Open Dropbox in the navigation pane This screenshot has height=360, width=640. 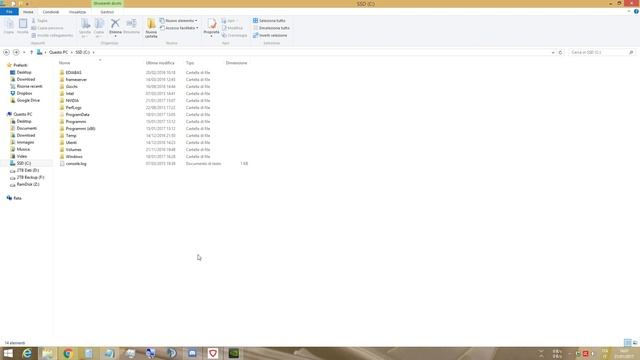24,93
